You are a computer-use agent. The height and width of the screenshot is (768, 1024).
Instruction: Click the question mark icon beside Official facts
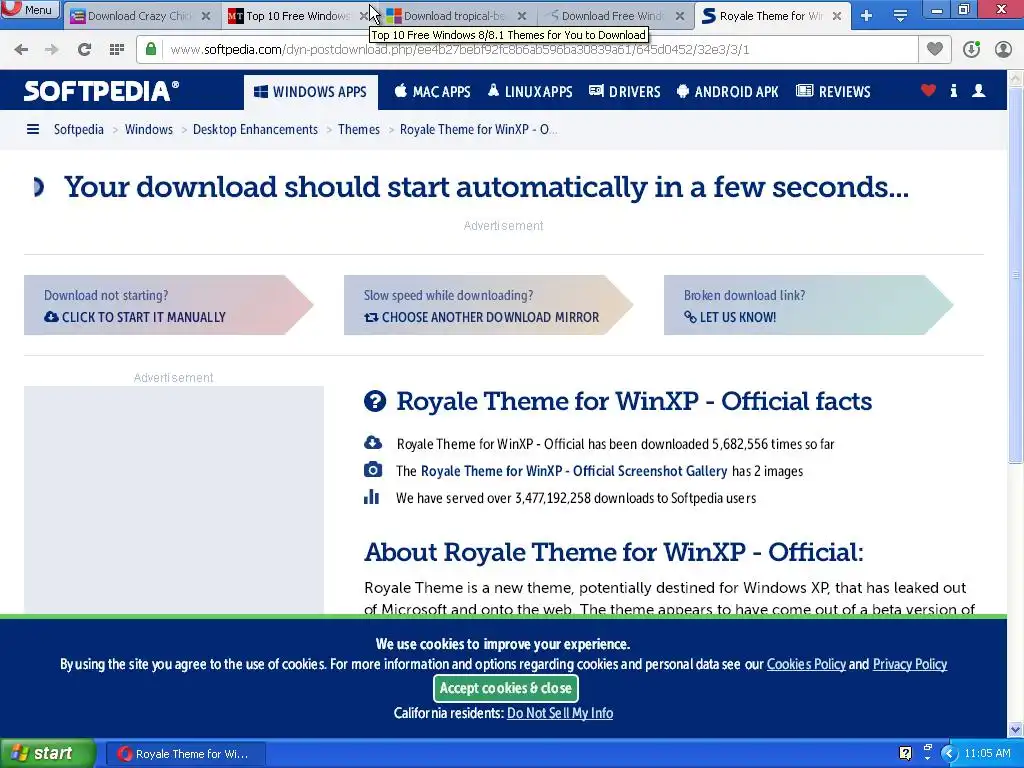(375, 401)
